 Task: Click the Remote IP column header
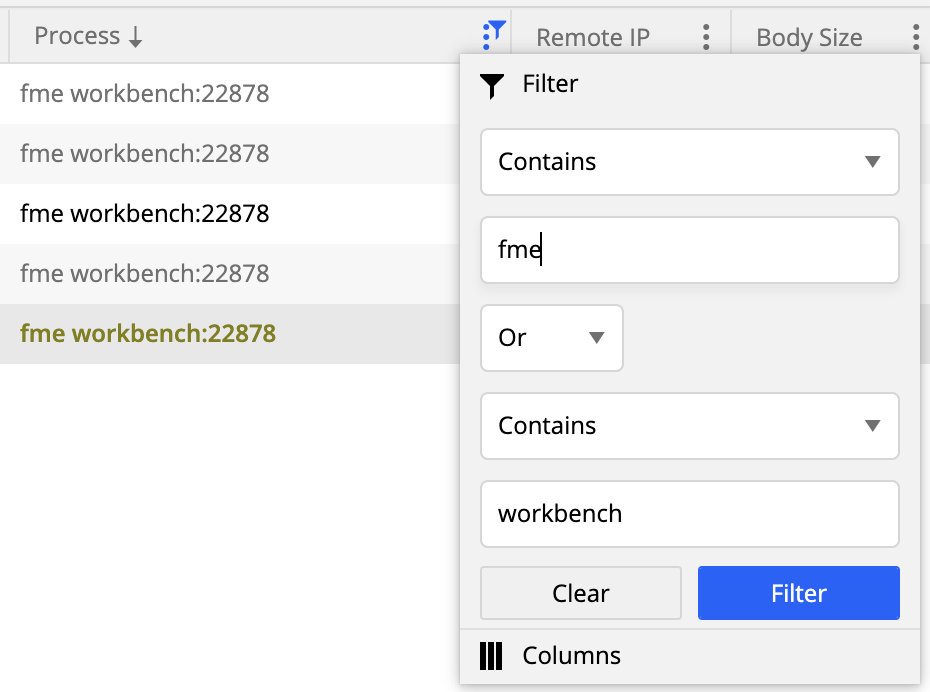(x=593, y=37)
